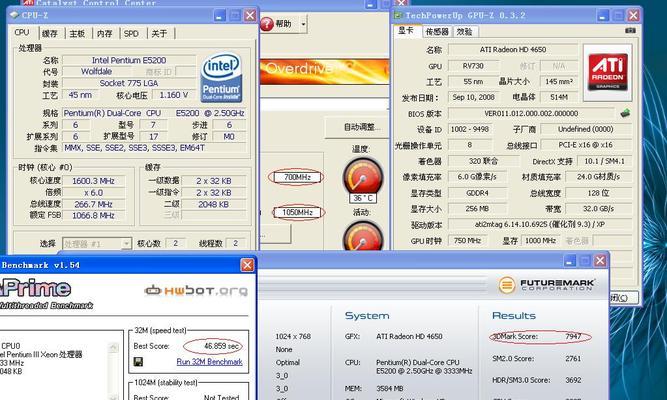
Task: Click the 1050MHz memory clock value field
Action: point(298,212)
